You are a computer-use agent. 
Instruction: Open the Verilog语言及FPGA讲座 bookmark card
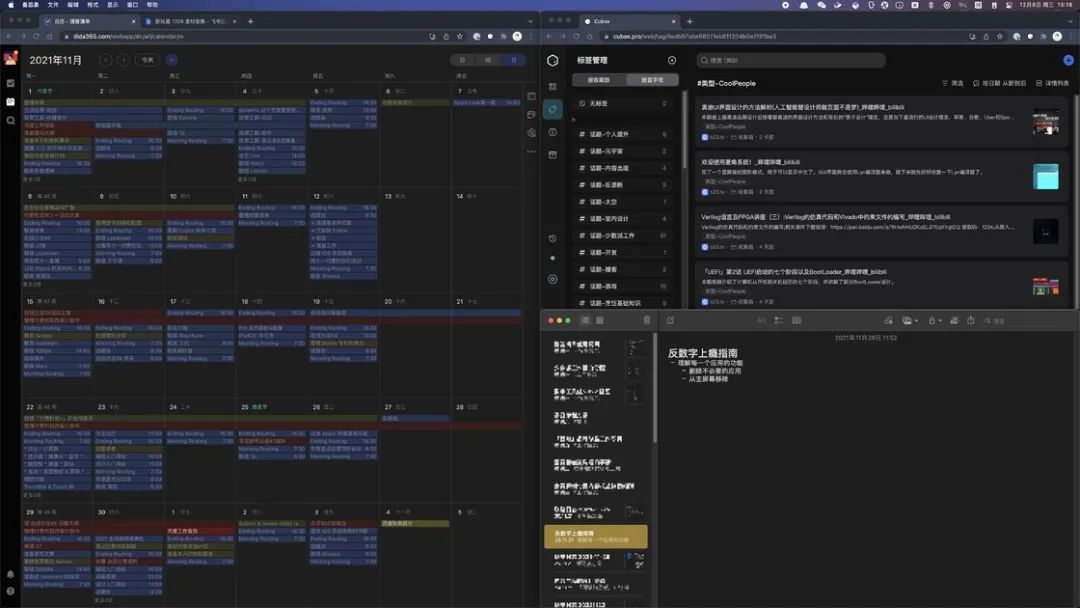(881, 231)
